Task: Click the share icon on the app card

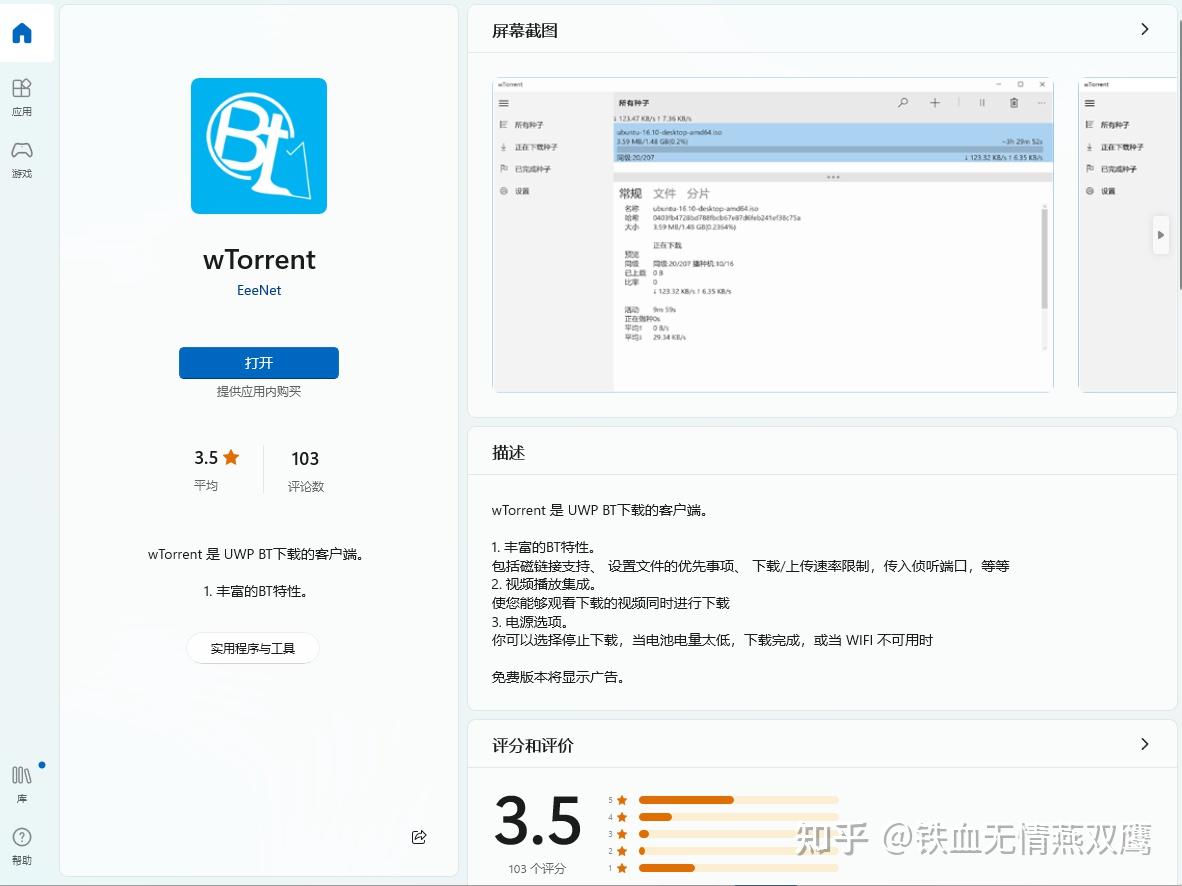Action: (419, 837)
